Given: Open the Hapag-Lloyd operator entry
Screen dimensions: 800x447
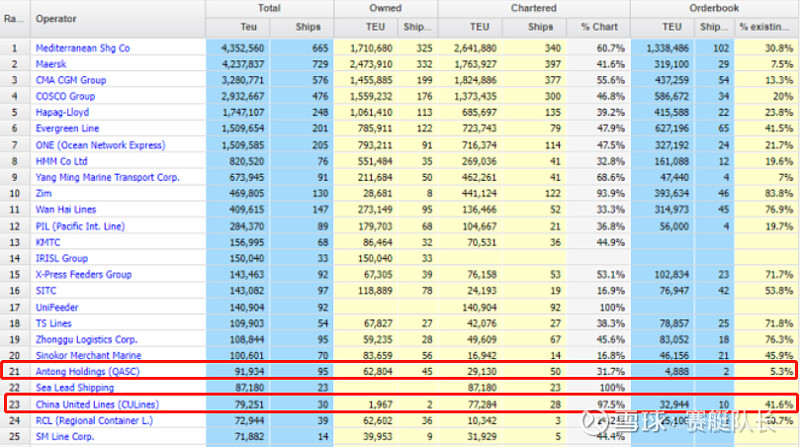Looking at the screenshot, I should click(x=64, y=113).
